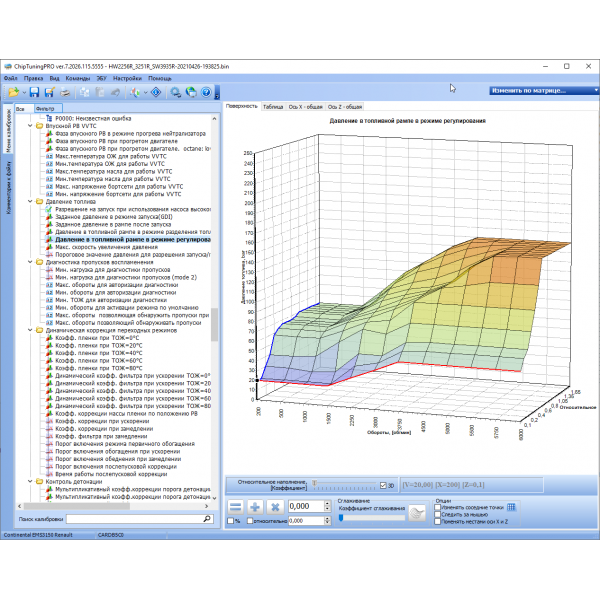Image resolution: width=600 pixels, height=600 pixels.
Task: Click the Print toolbar icon
Action: [x=65, y=91]
